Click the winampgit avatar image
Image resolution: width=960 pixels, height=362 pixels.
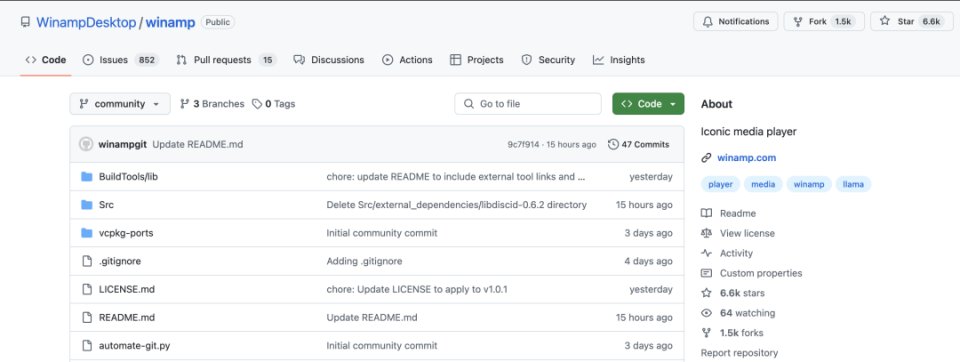86,145
